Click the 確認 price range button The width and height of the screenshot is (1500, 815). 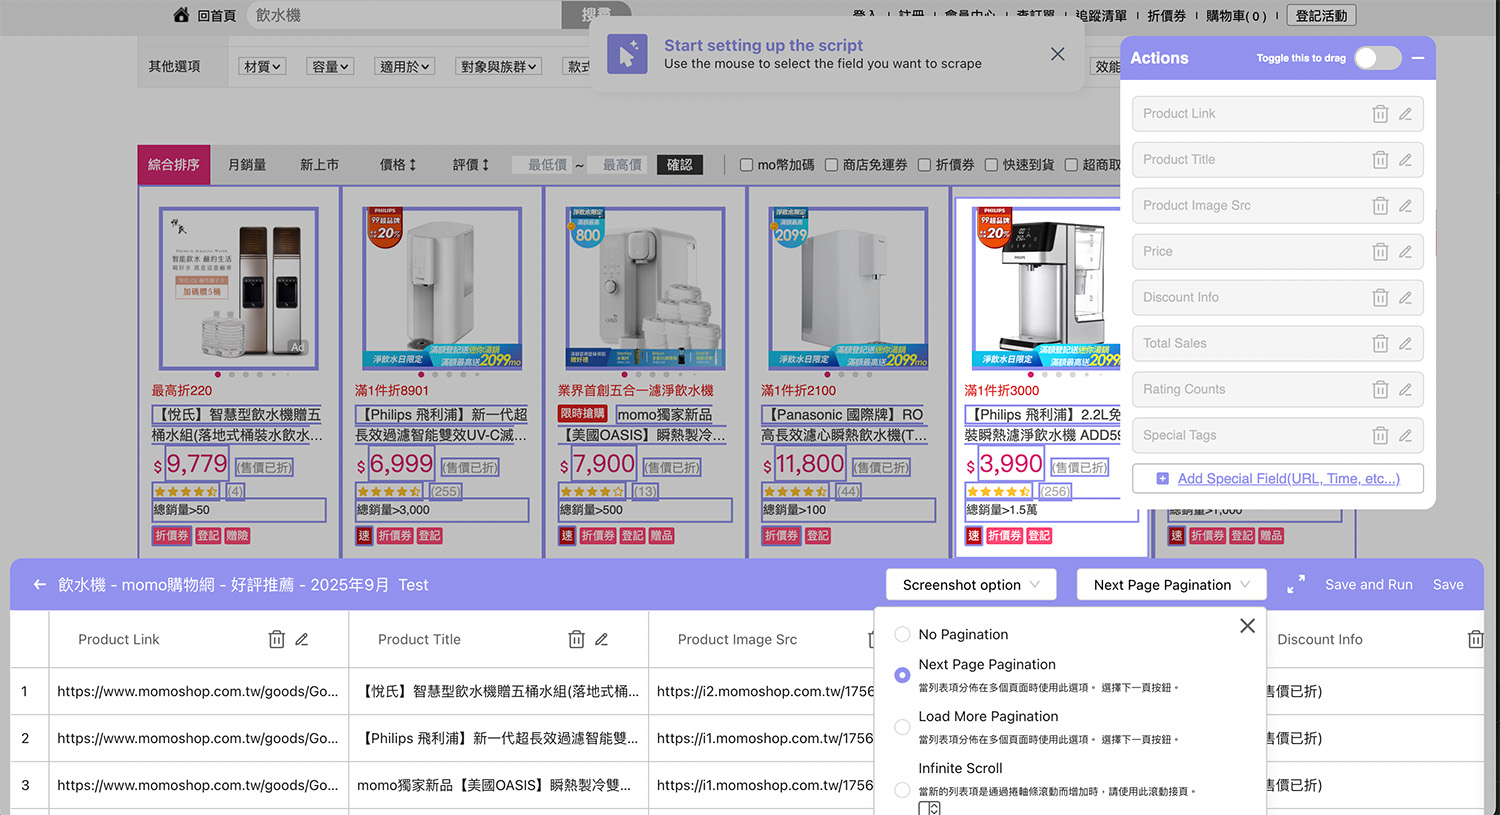pos(680,165)
